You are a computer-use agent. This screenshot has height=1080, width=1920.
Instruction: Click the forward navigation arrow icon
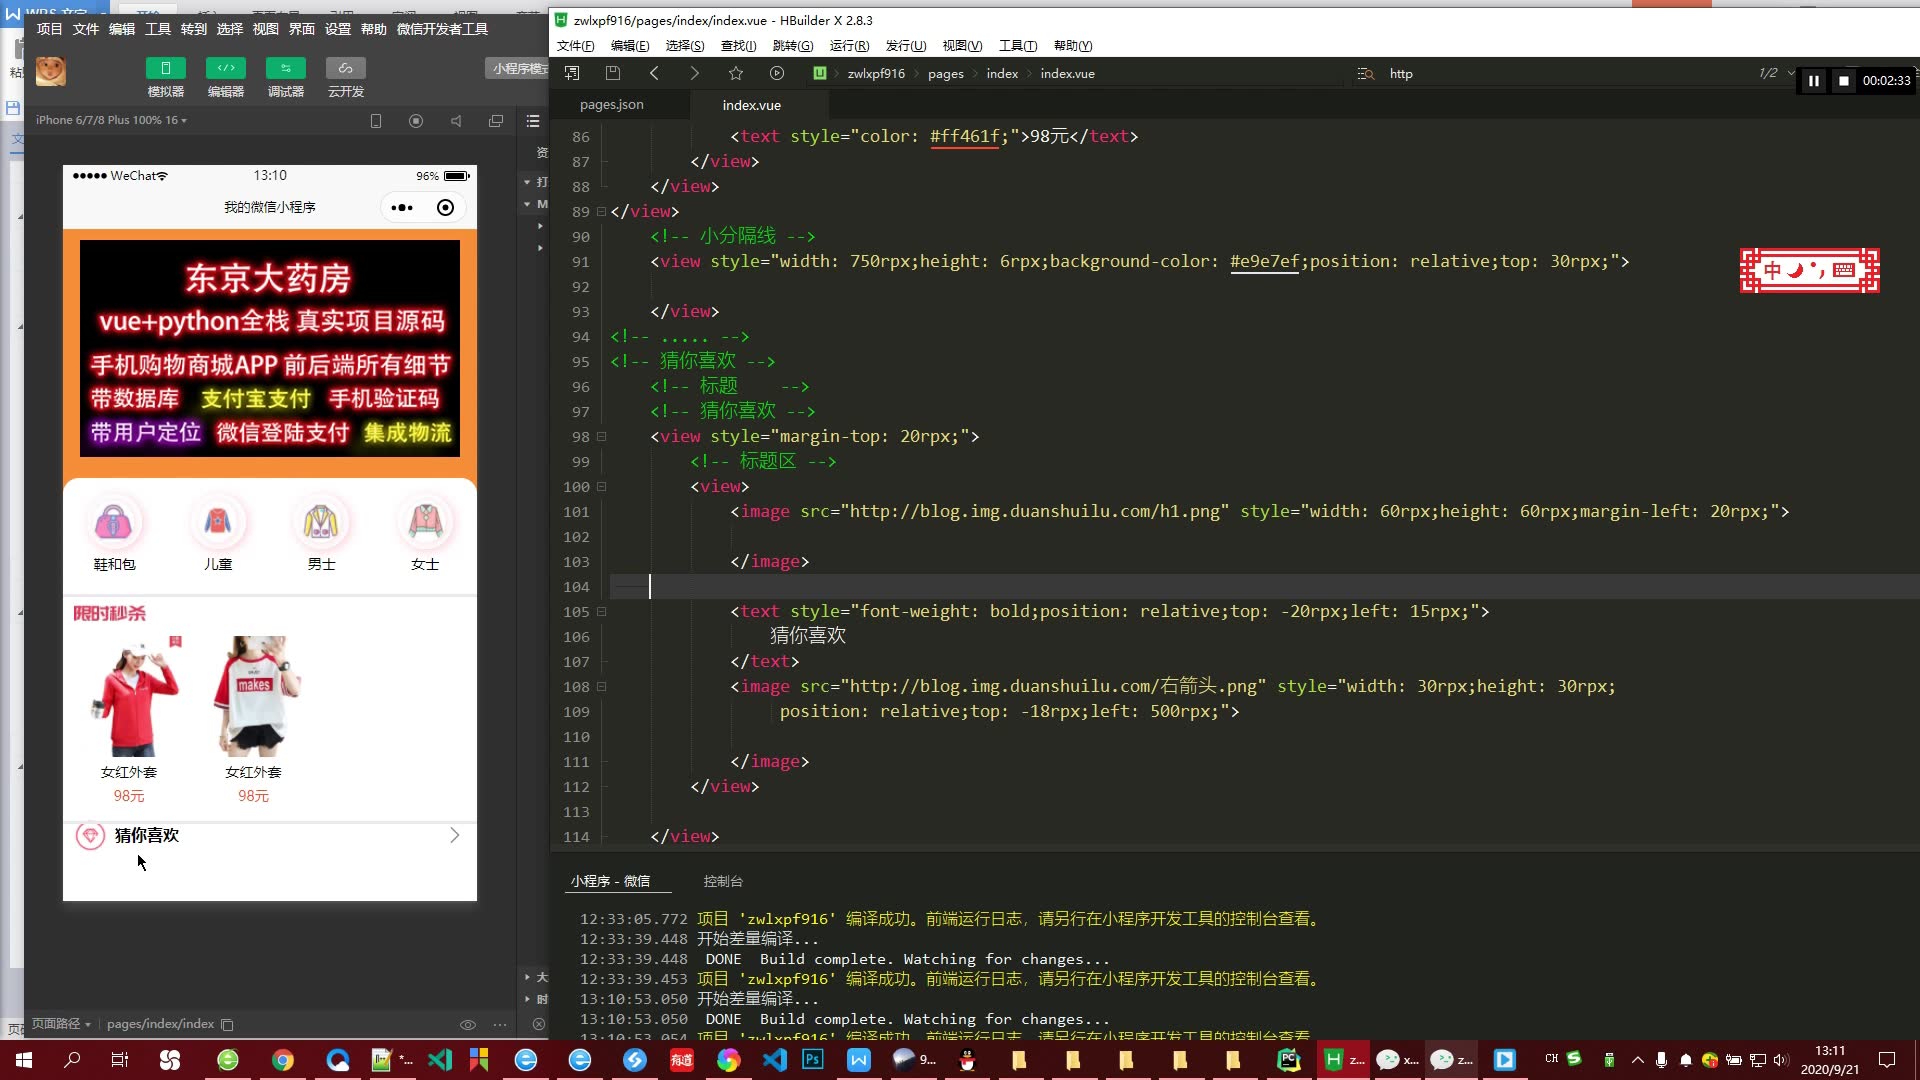pos(695,73)
